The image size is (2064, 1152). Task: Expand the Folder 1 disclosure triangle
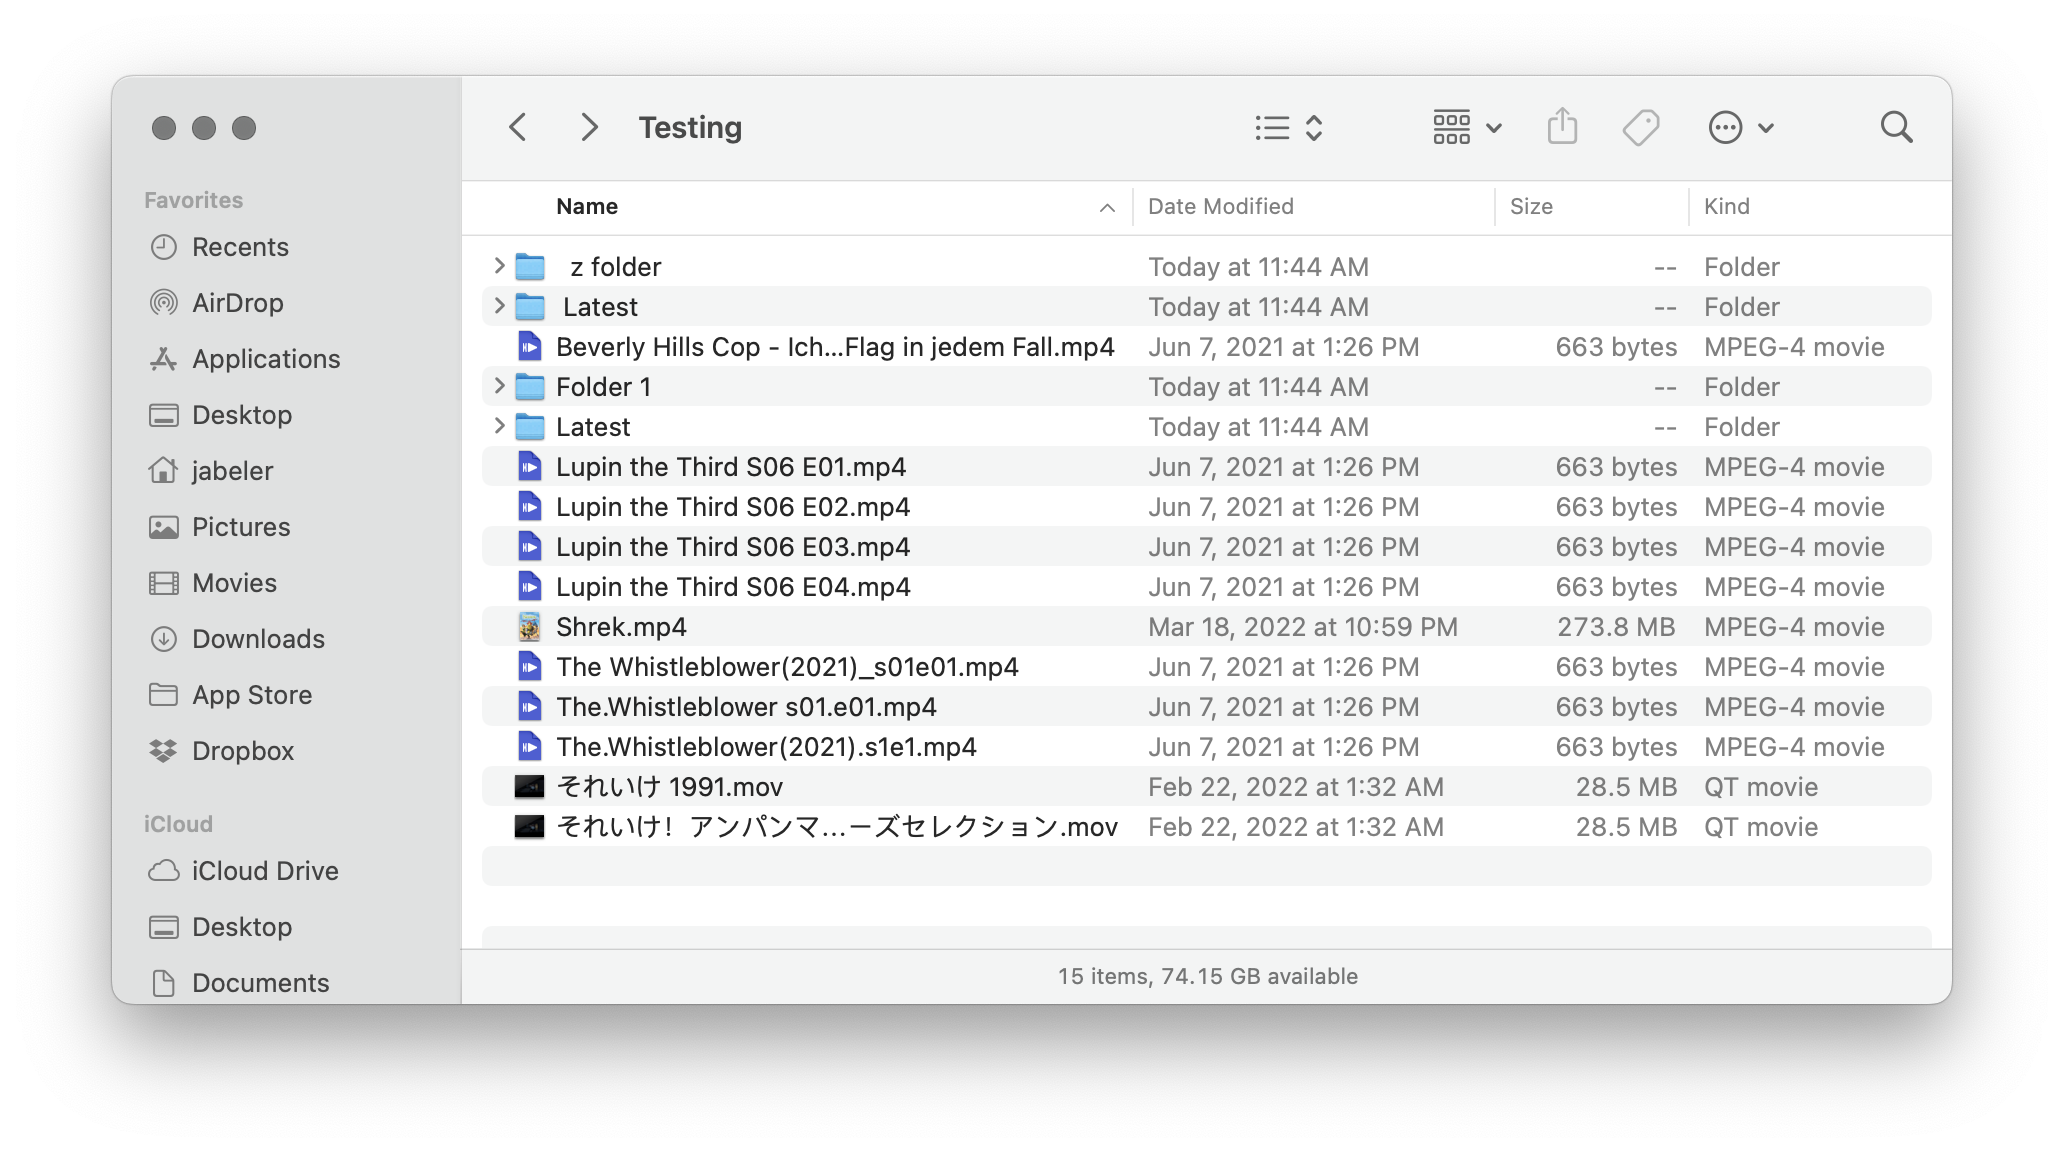[x=499, y=386]
